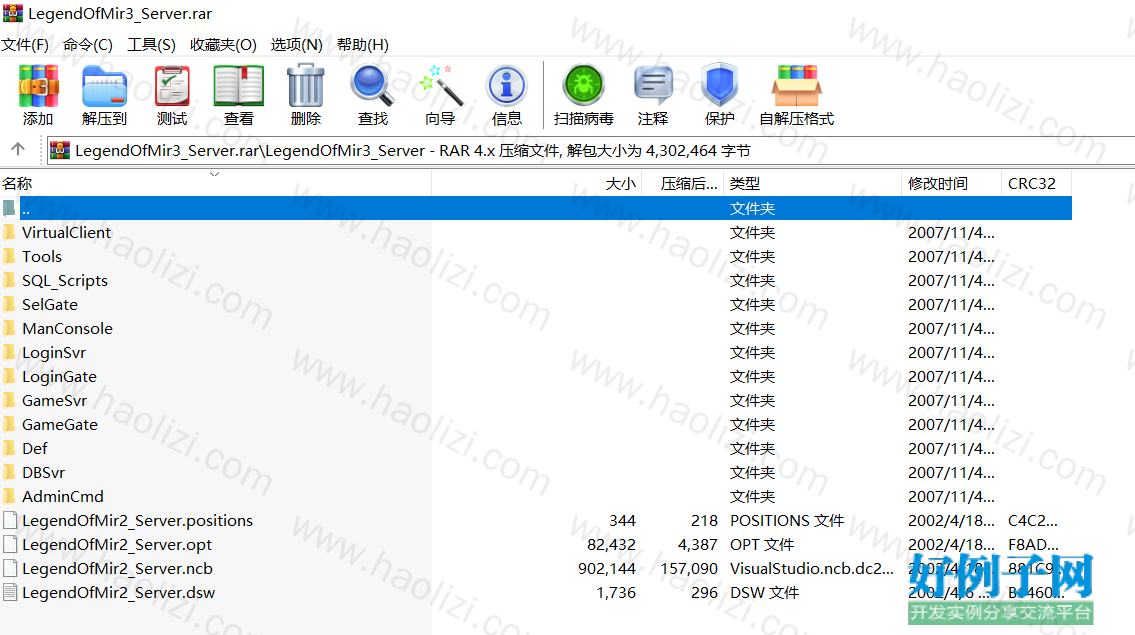The width and height of the screenshot is (1135, 635).
Task: Open the Favorites (收藏夹) menu
Action: pyautogui.click(x=223, y=45)
